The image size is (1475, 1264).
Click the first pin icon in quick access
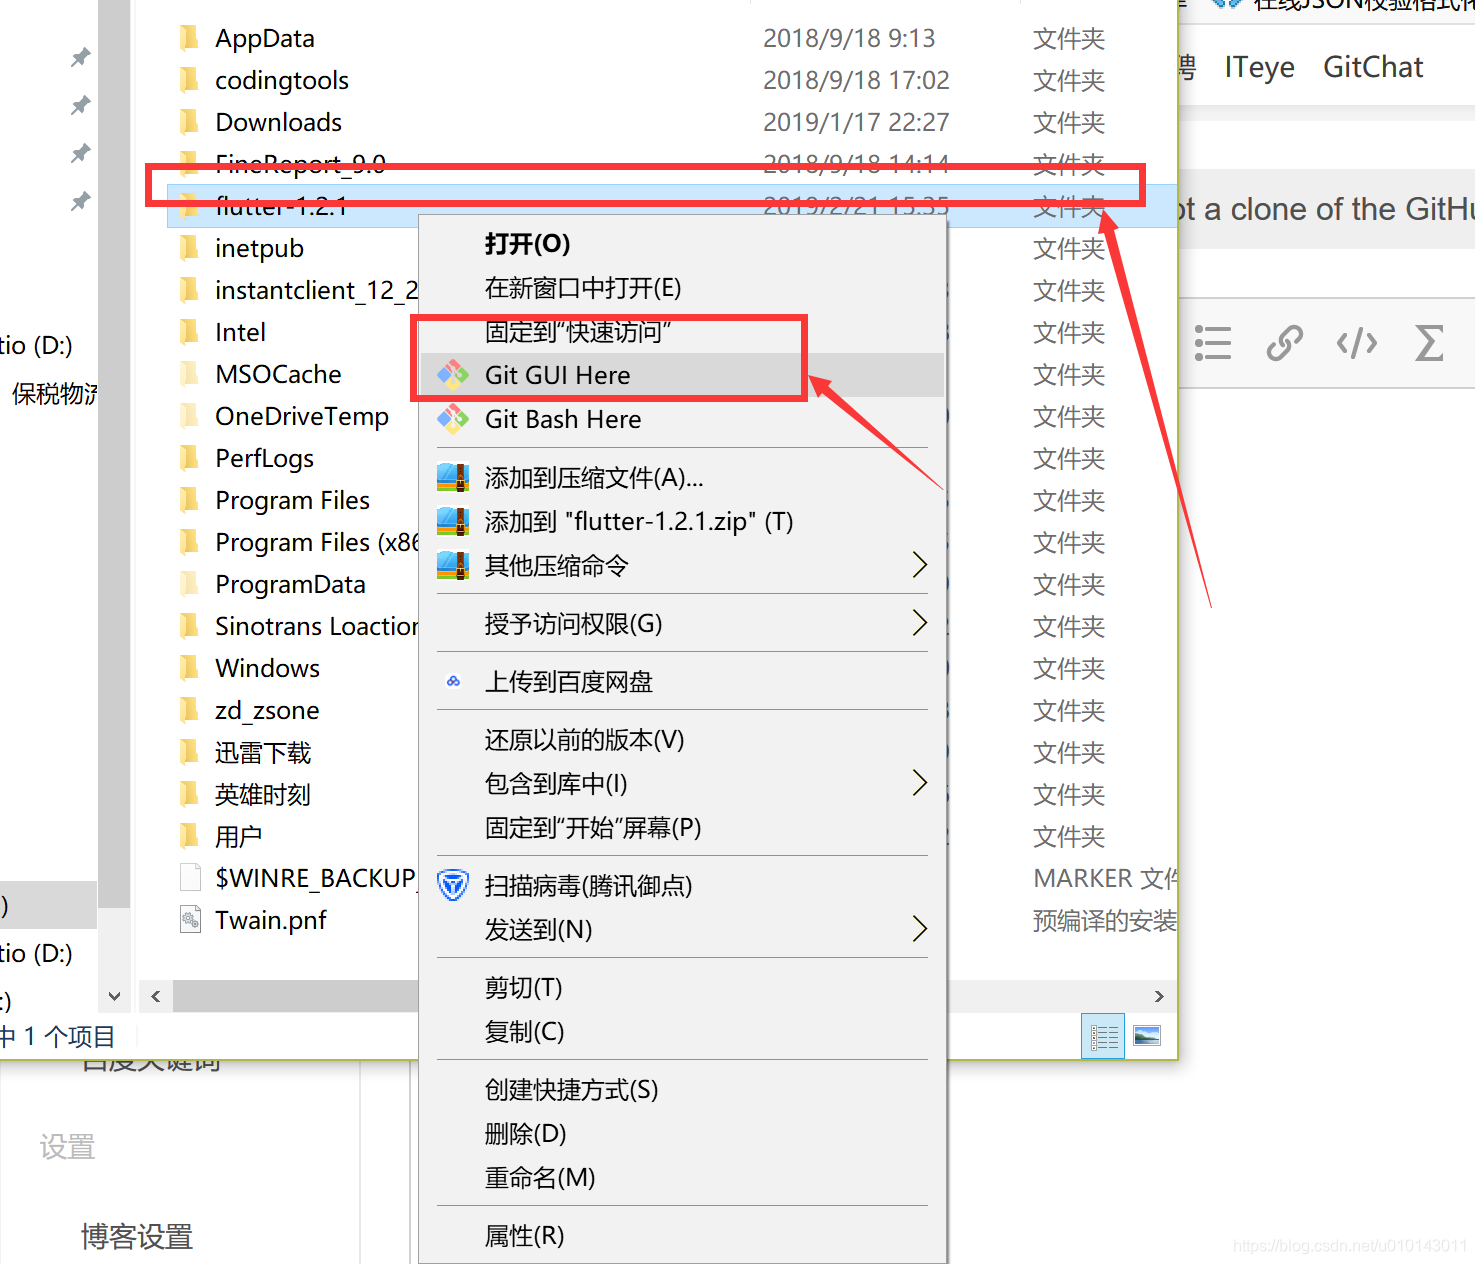pos(81,58)
